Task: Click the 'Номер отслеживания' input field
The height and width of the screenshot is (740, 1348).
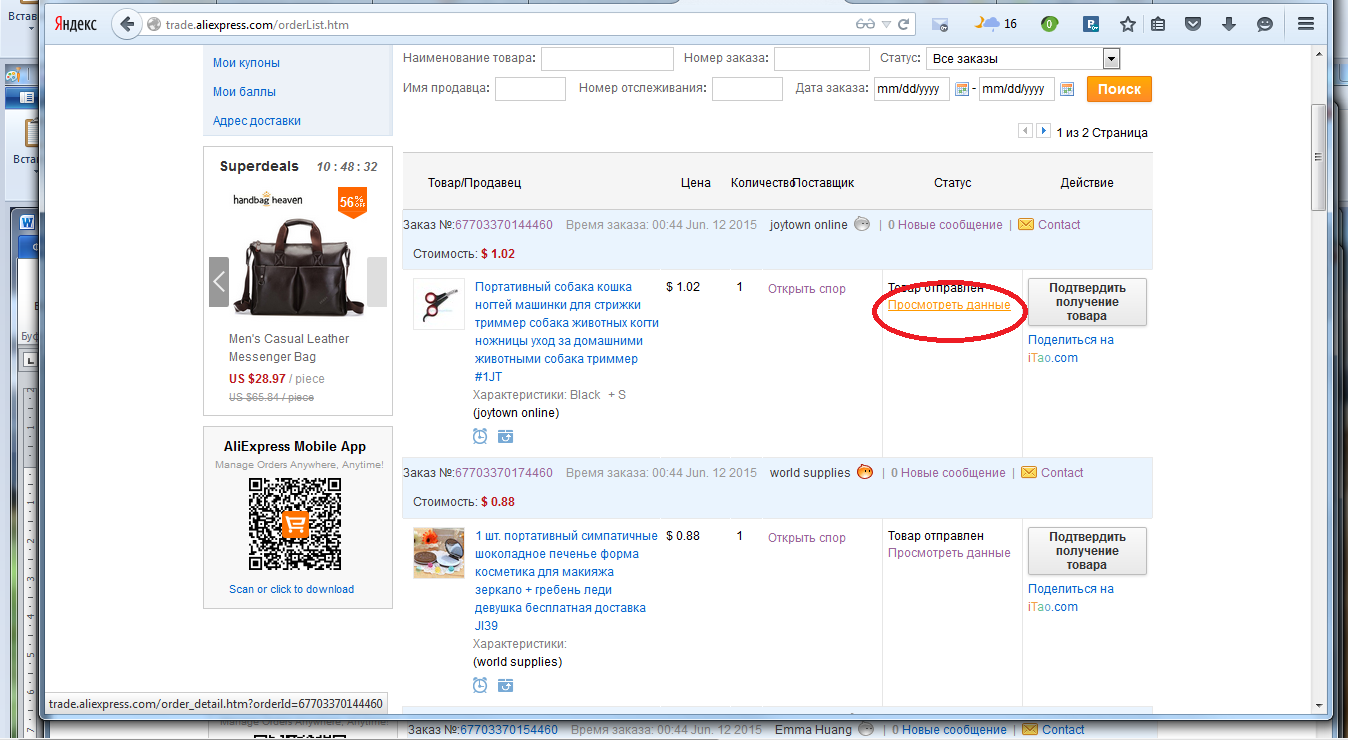Action: click(747, 89)
